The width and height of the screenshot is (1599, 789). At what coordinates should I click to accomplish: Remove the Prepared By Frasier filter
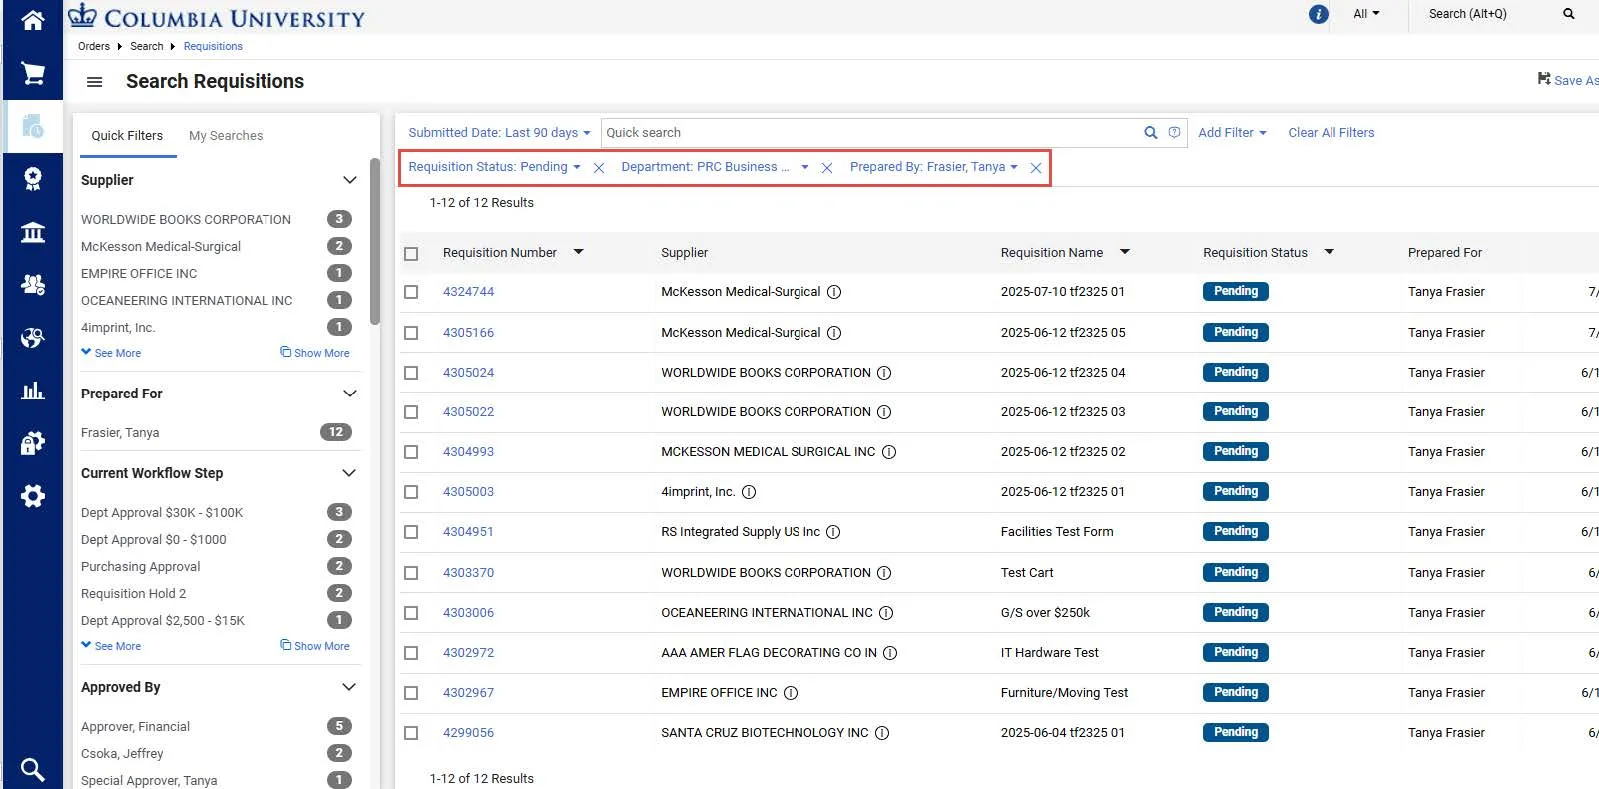pyautogui.click(x=1036, y=168)
